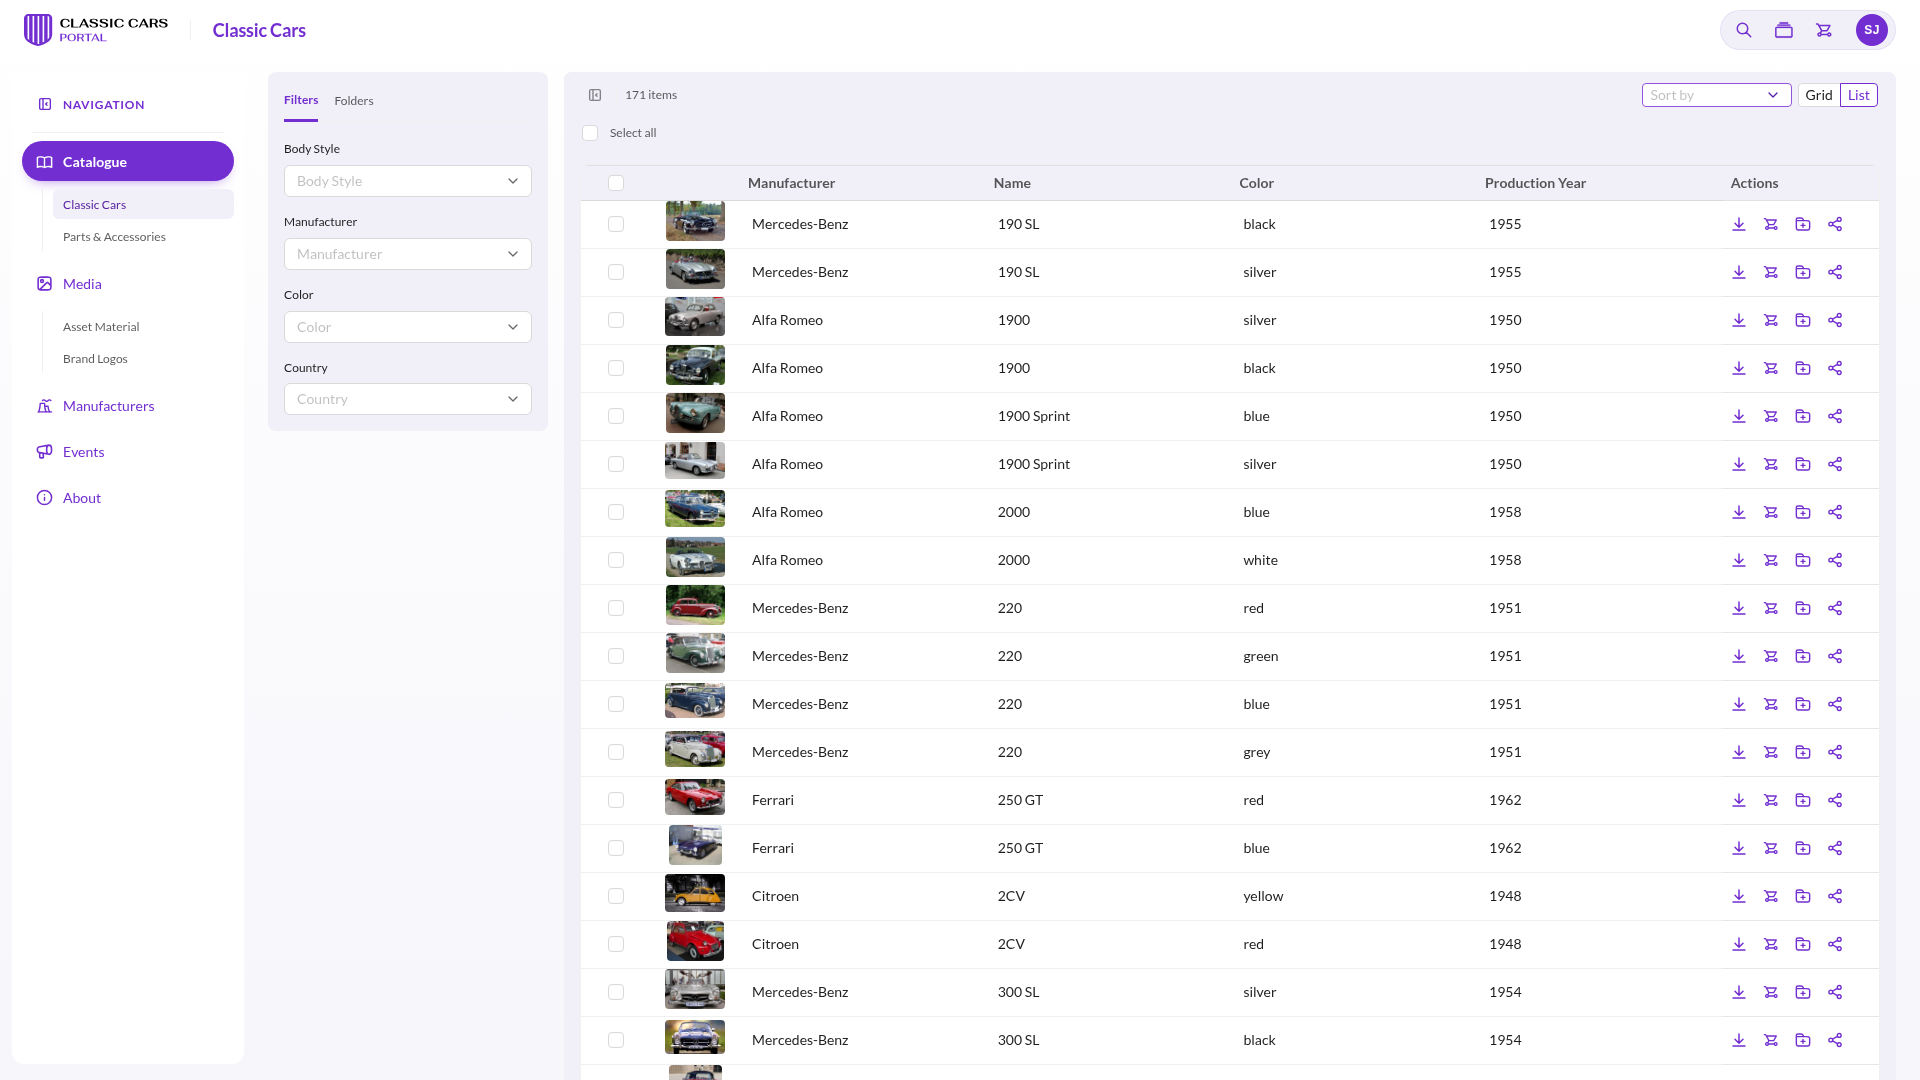Open the Manufacturer filter dropdown
Image resolution: width=1920 pixels, height=1080 pixels.
(x=408, y=254)
